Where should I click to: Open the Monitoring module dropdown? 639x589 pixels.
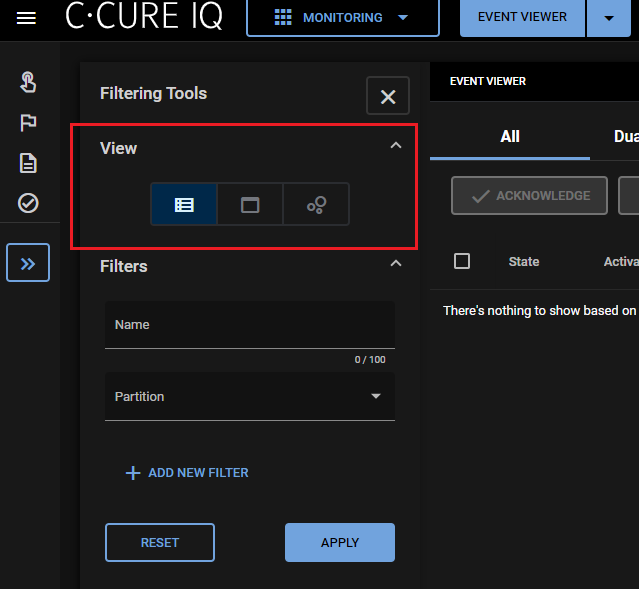342,18
